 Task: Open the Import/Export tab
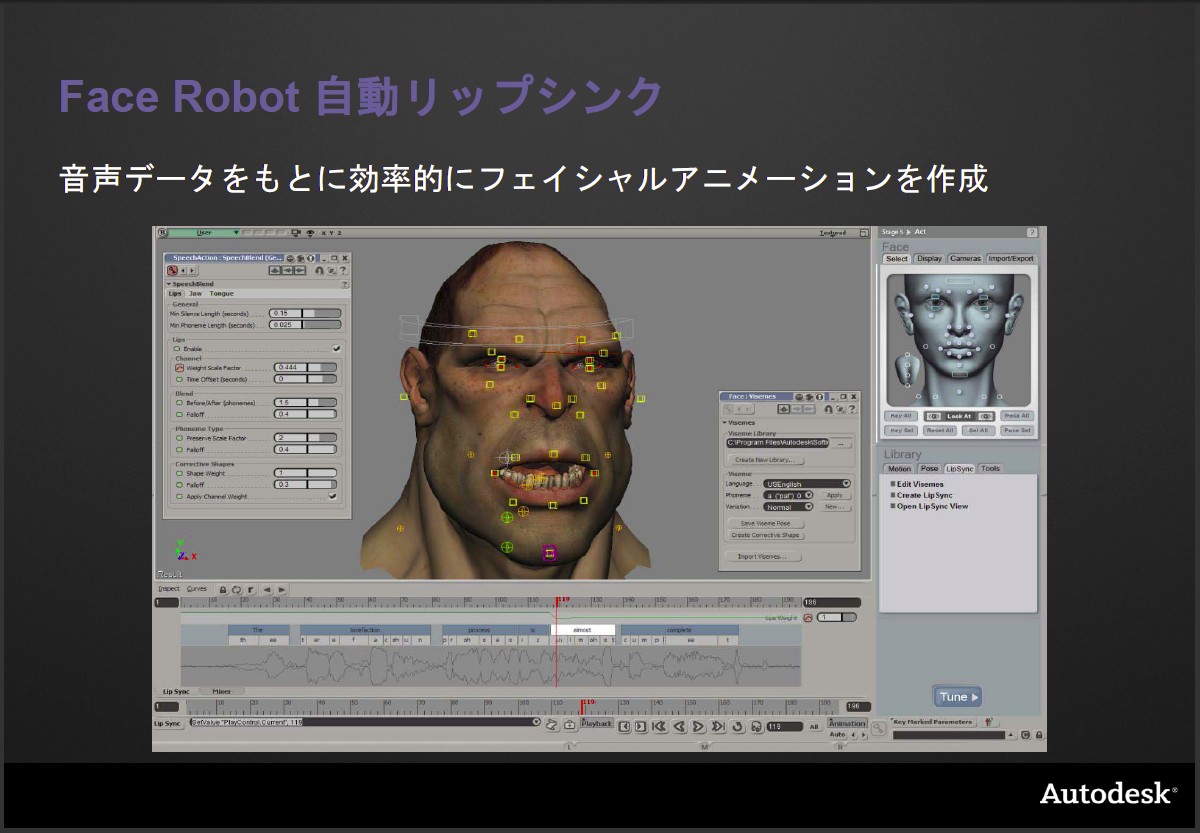point(1011,258)
